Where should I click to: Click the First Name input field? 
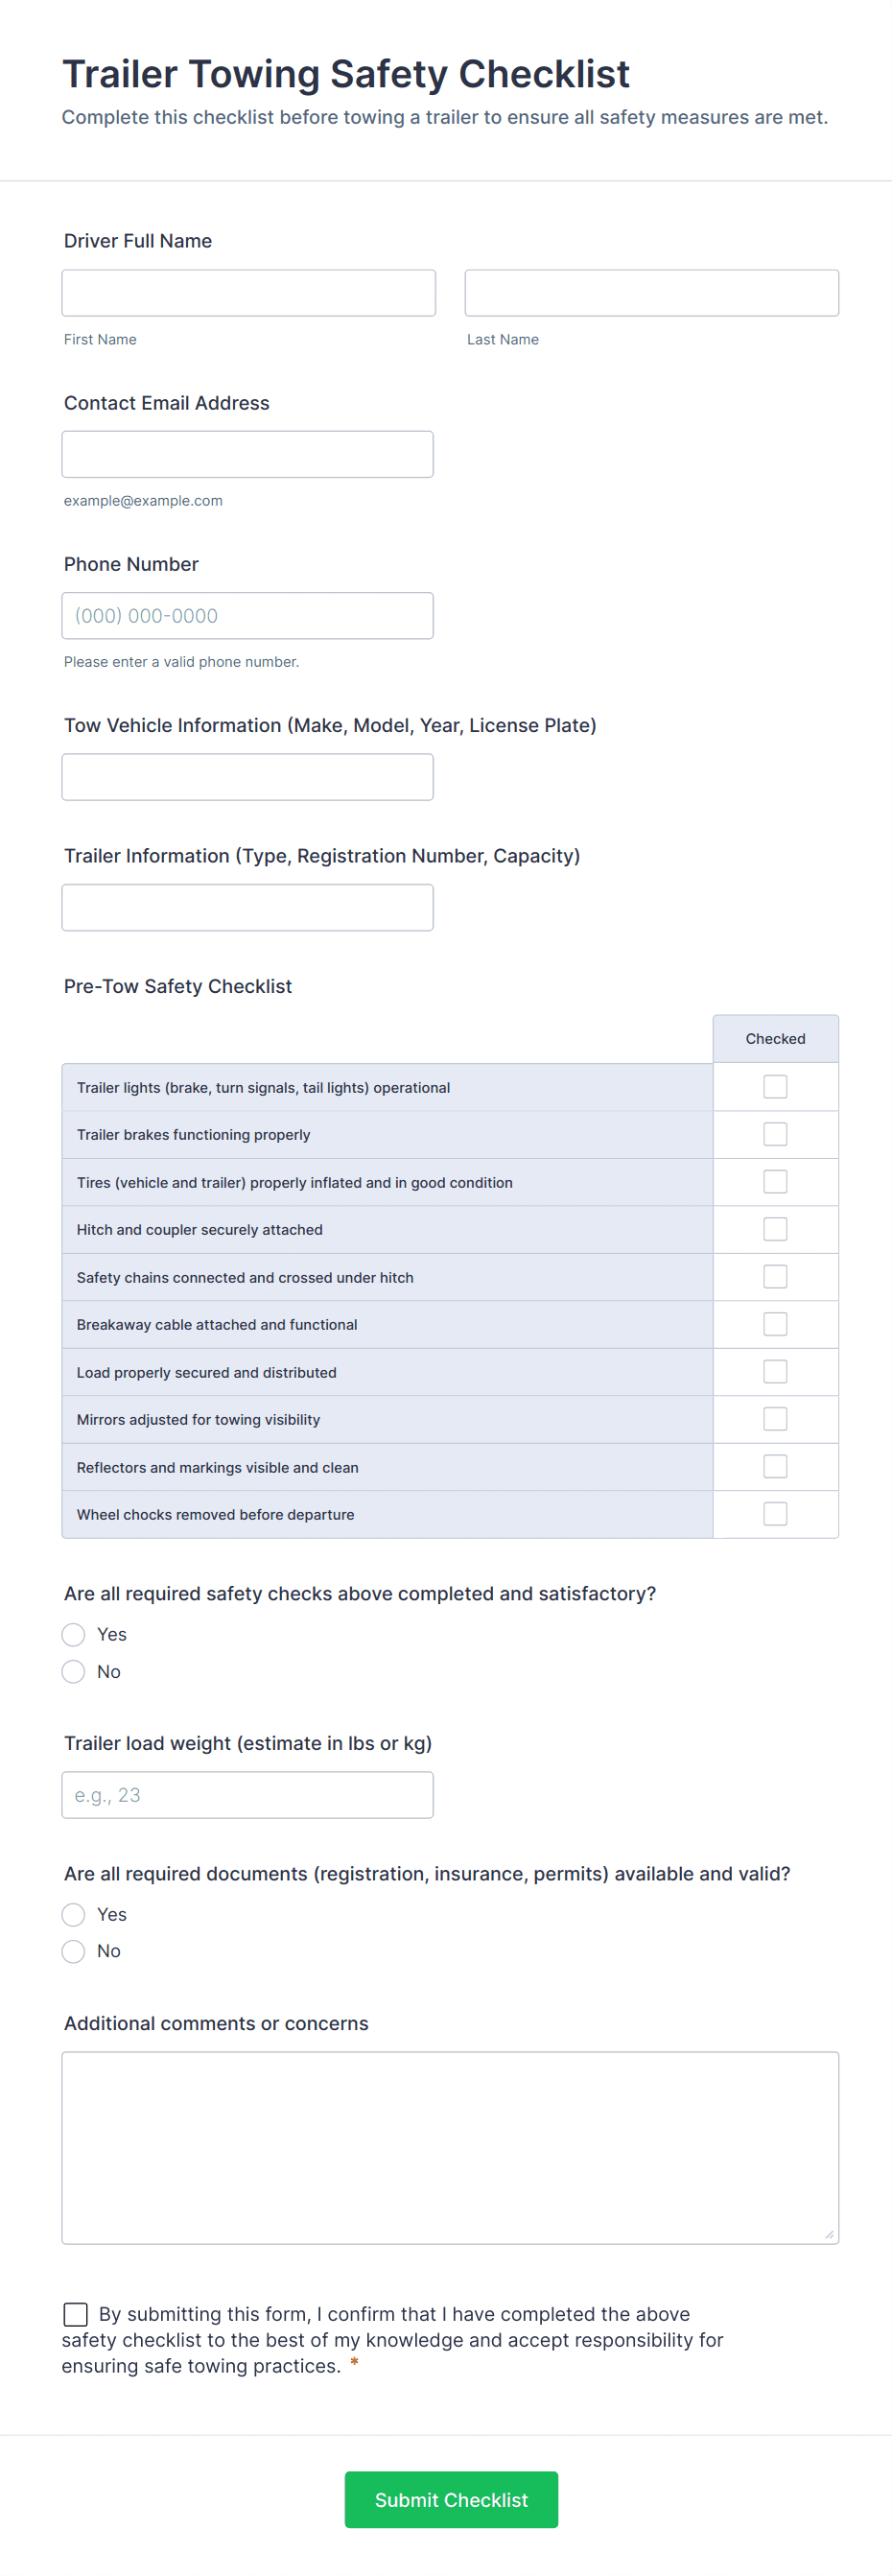pos(248,292)
